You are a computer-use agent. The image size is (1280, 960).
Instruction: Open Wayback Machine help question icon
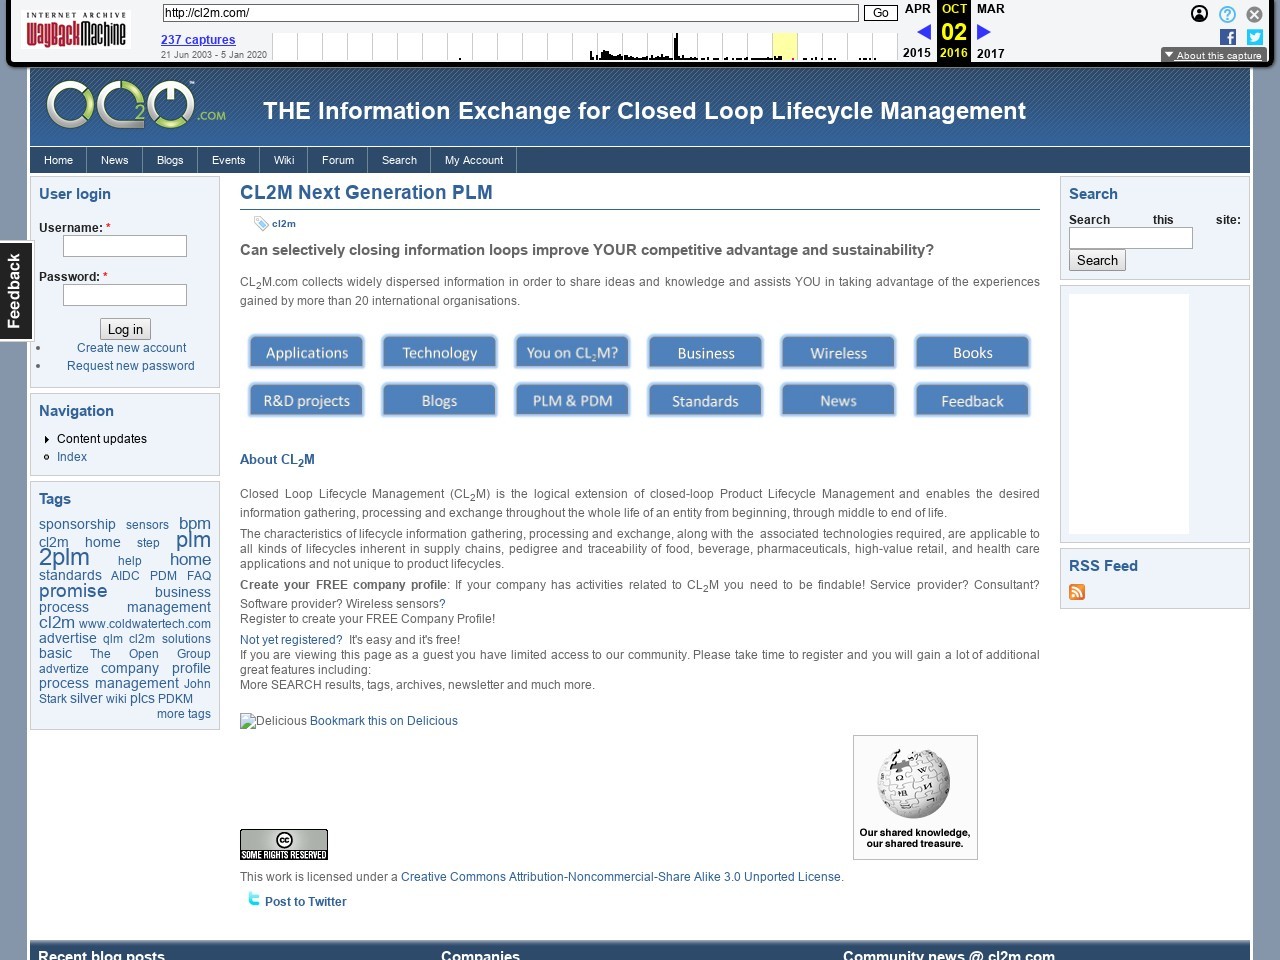pos(1227,14)
